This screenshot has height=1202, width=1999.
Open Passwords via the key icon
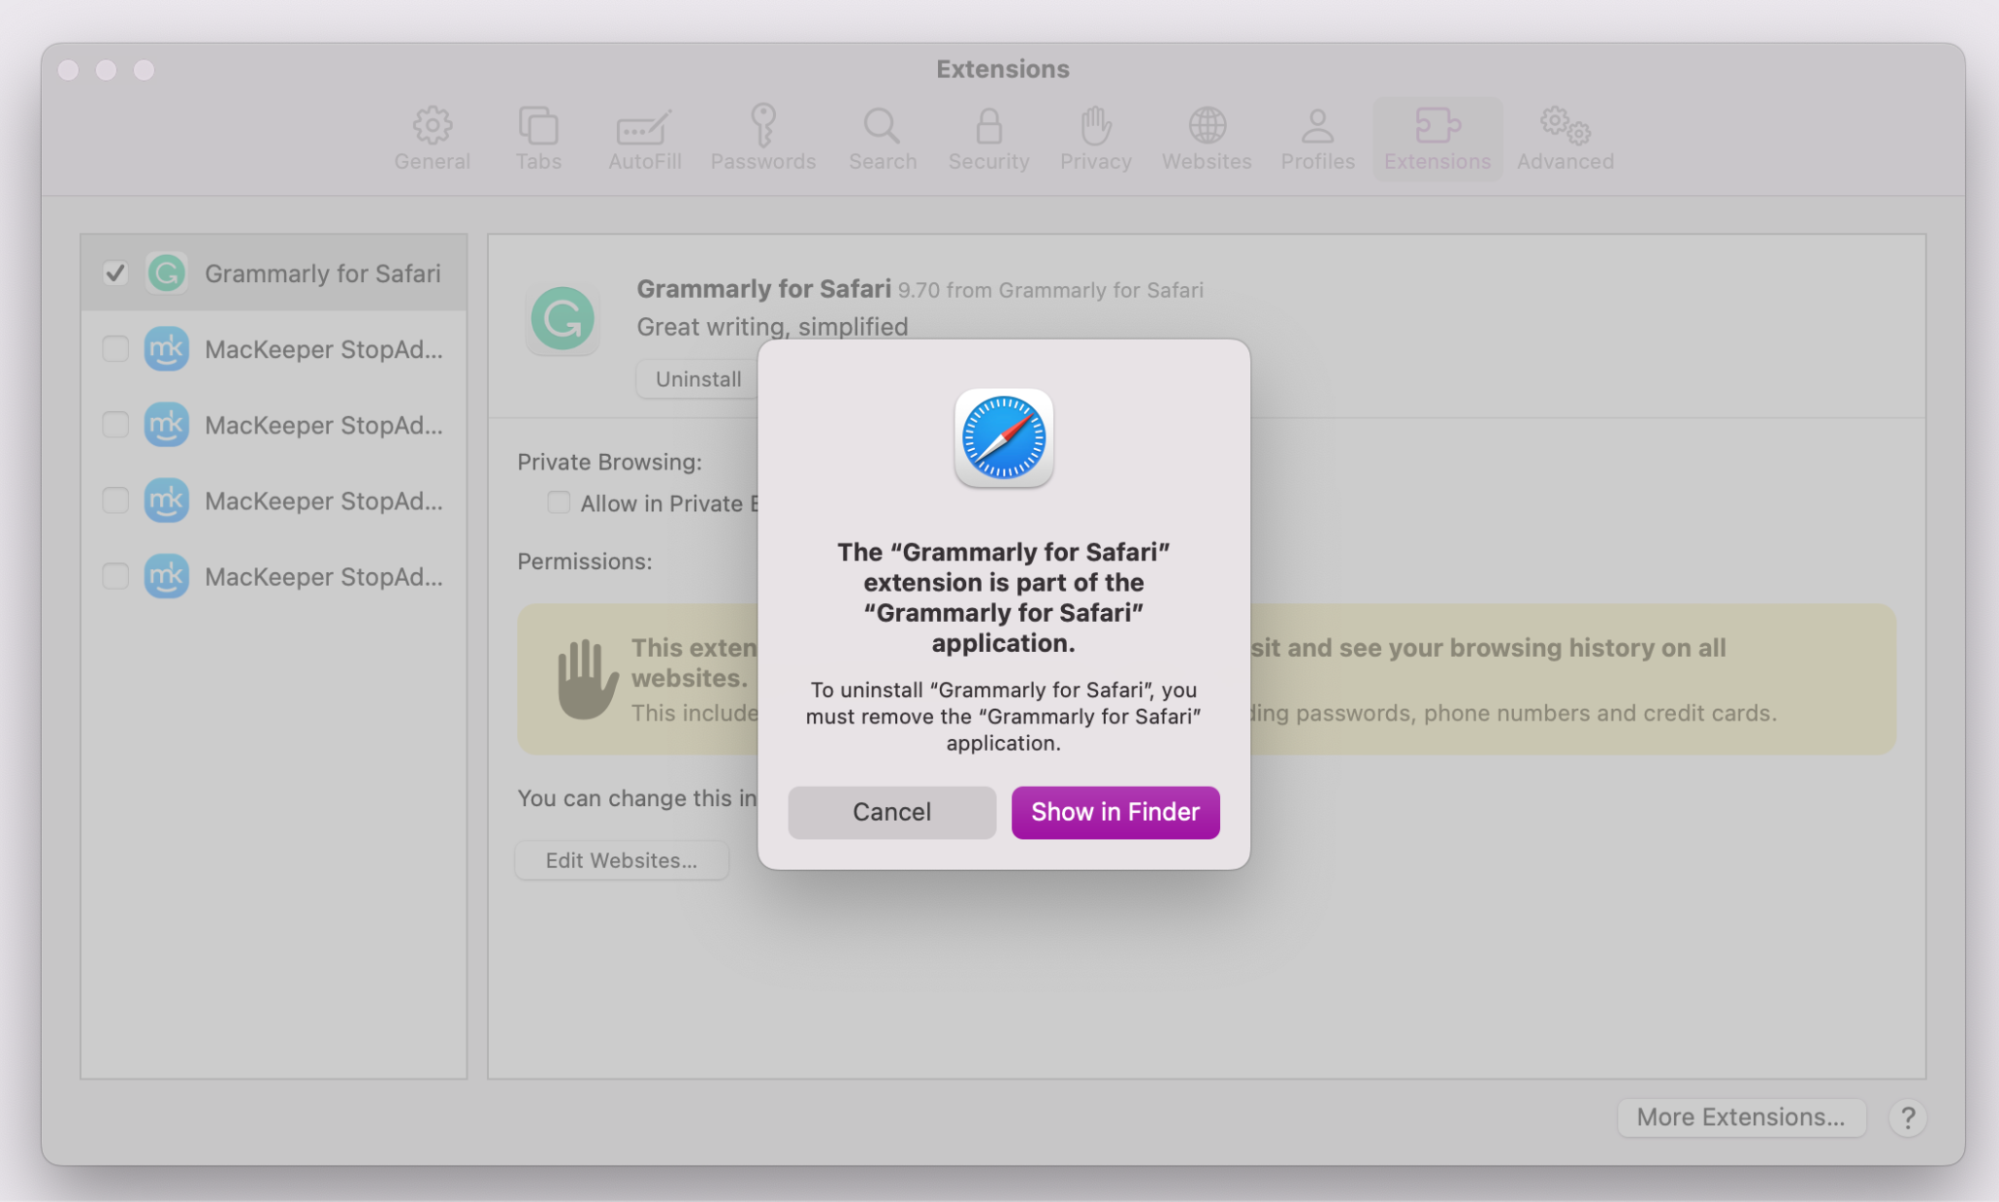pos(763,139)
